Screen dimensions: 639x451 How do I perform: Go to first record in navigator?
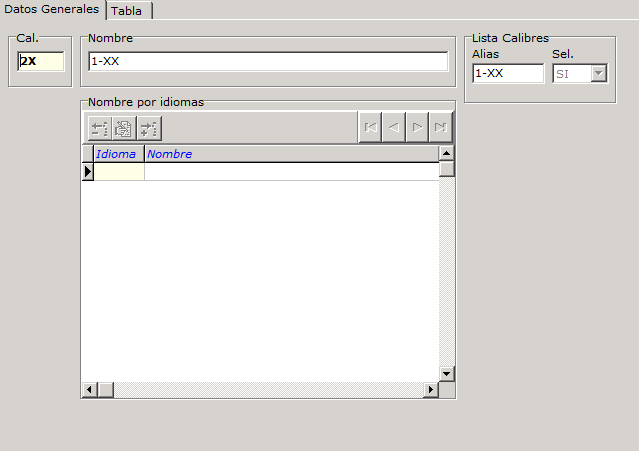(x=370, y=127)
